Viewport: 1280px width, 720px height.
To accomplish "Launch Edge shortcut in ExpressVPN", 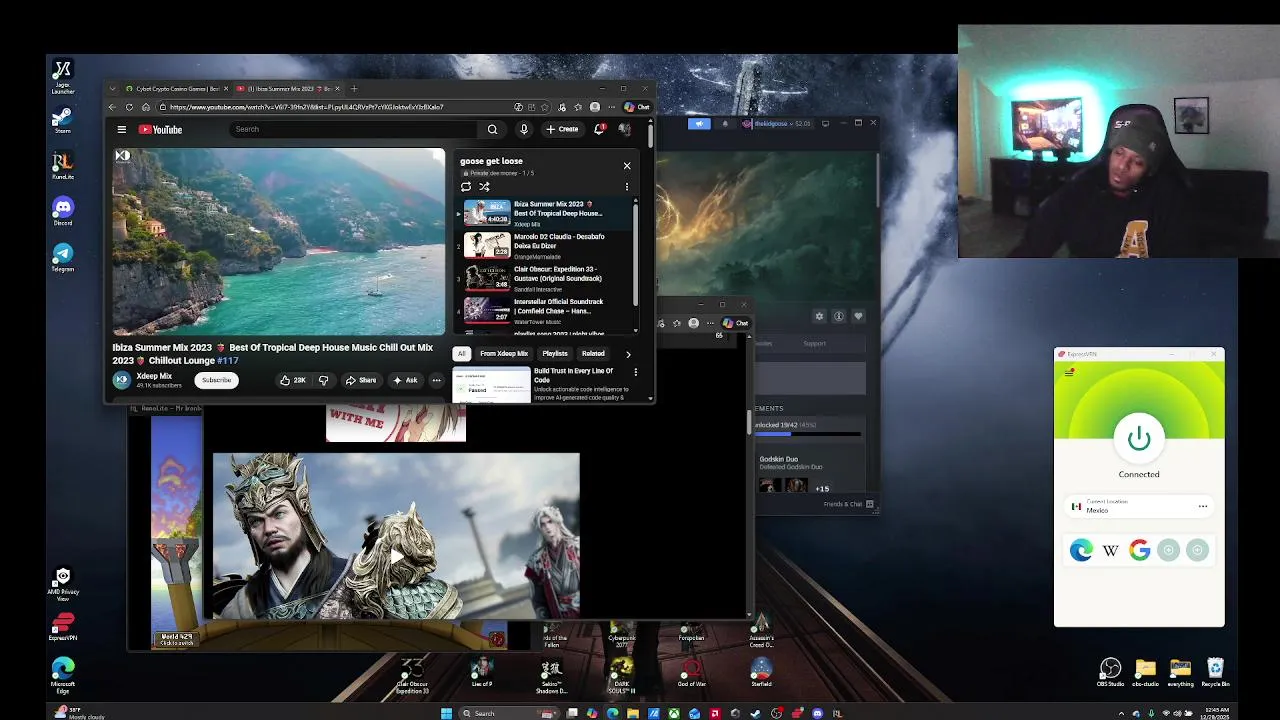I will [1081, 550].
